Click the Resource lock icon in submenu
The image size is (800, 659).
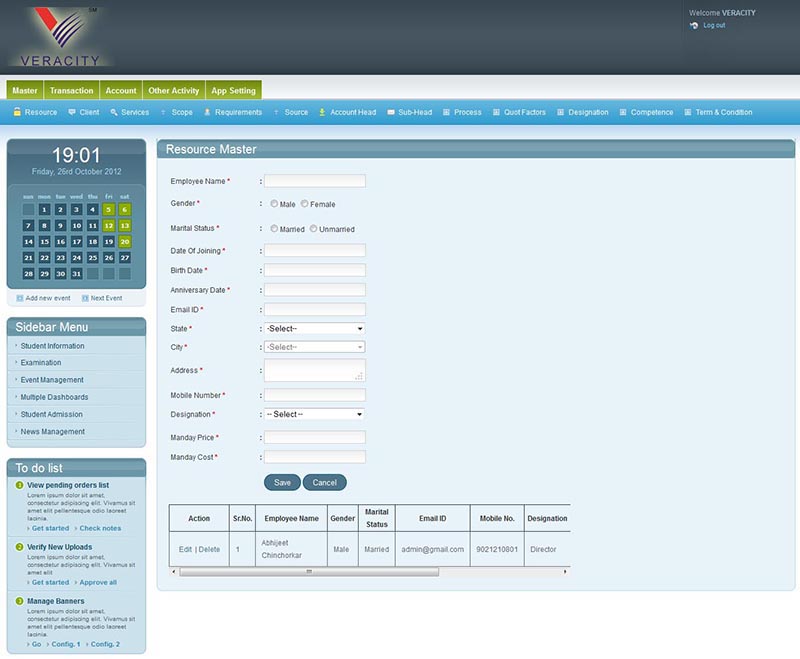[17, 112]
